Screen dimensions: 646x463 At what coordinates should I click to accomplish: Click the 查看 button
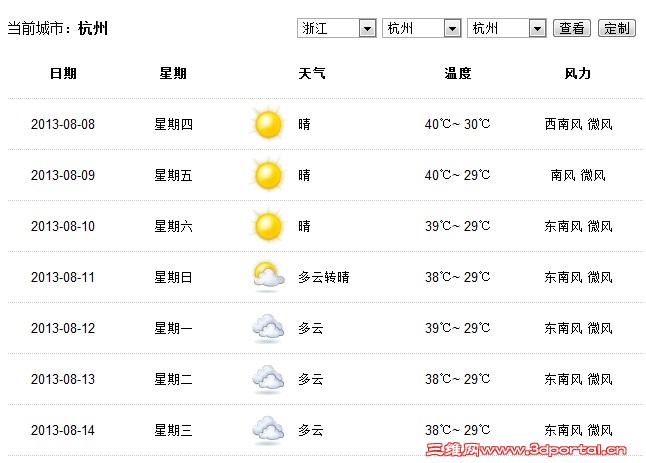point(572,28)
